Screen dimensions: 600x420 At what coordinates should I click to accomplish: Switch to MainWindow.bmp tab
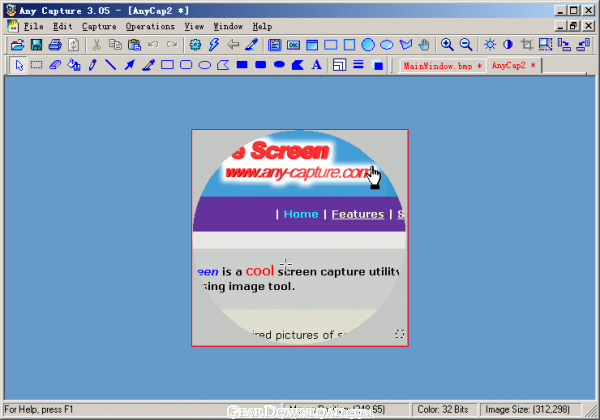tap(443, 66)
